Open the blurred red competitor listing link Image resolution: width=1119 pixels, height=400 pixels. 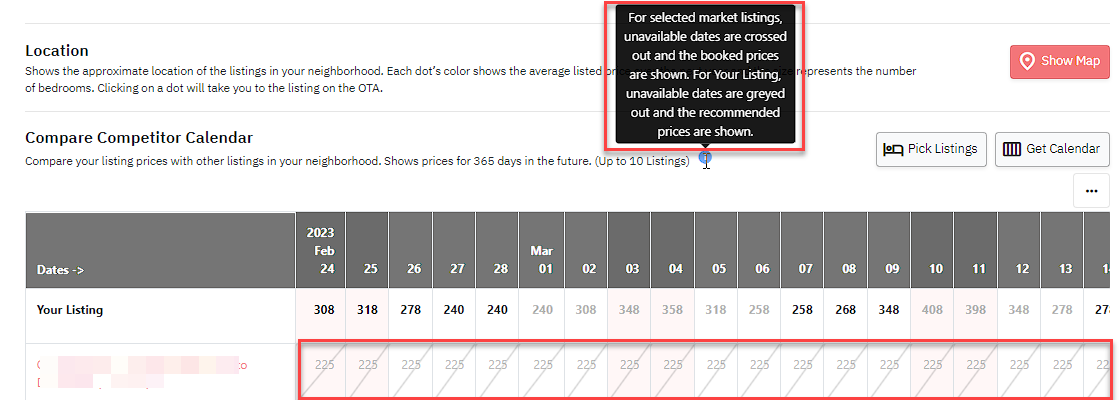coord(142,374)
